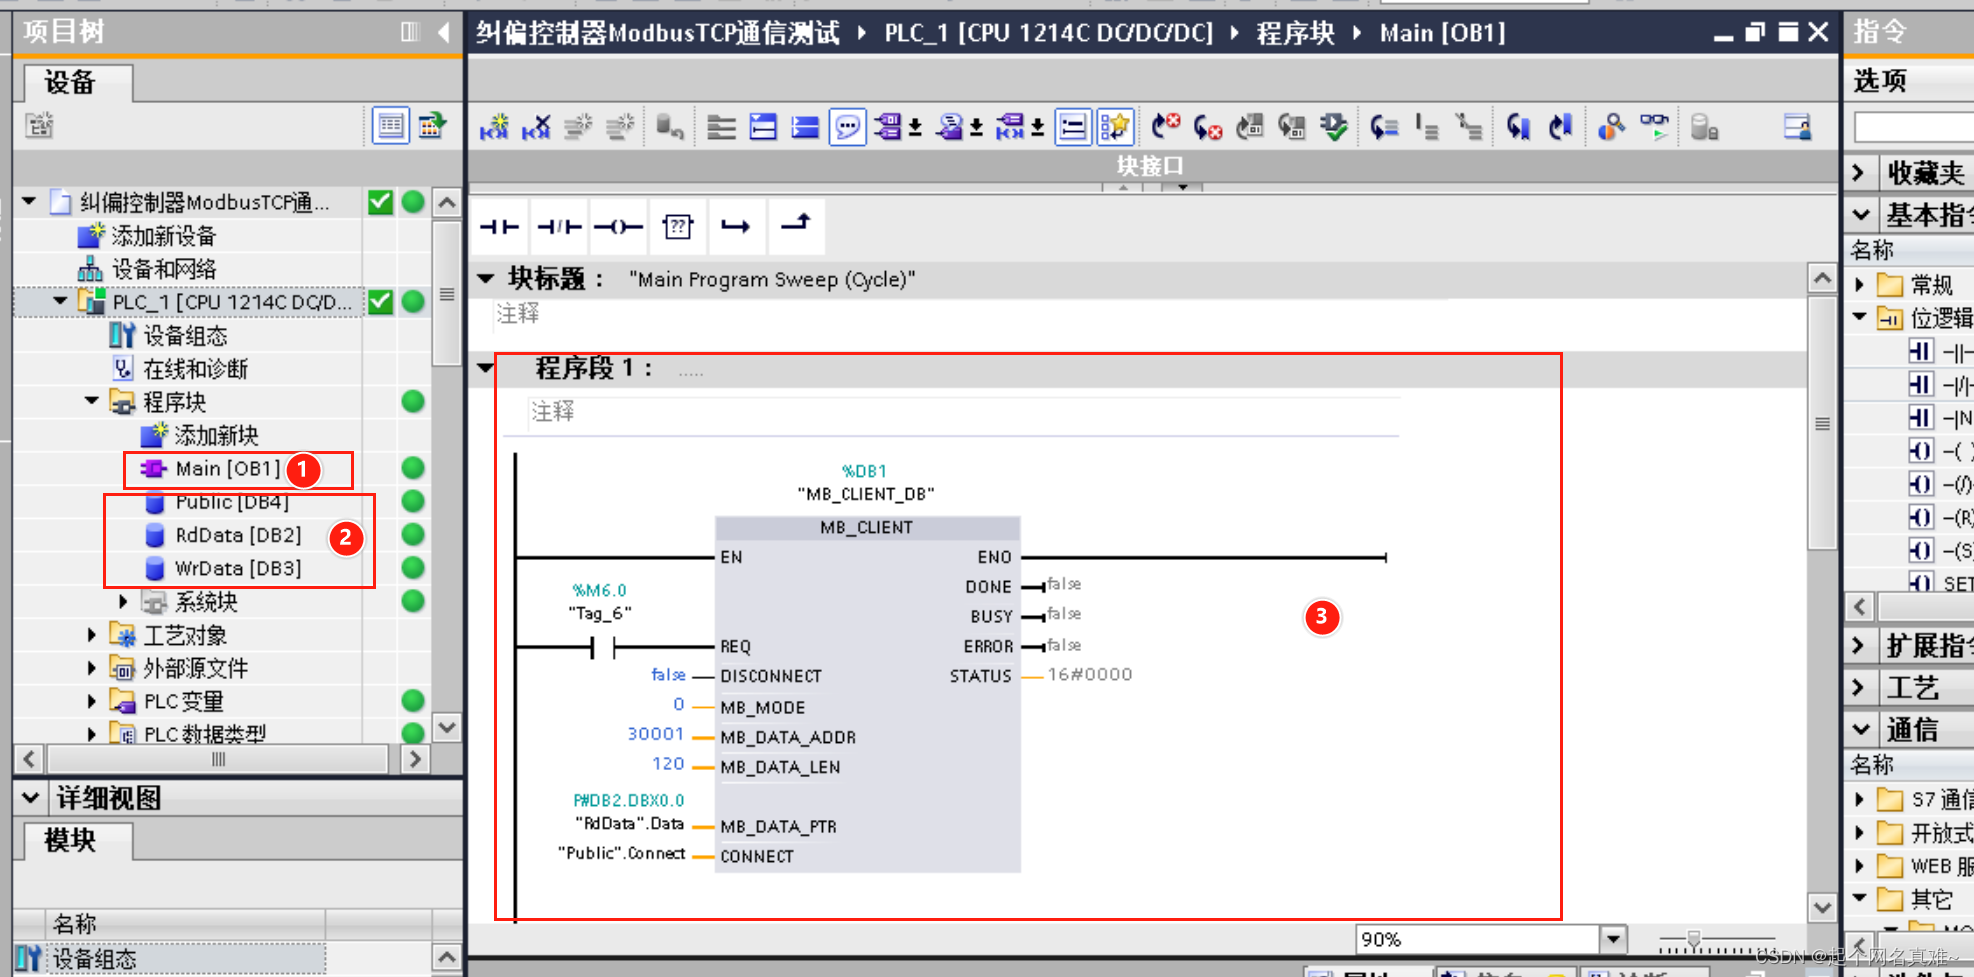
Task: Open 在线和诊断 under PLC_1
Action: [x=195, y=369]
